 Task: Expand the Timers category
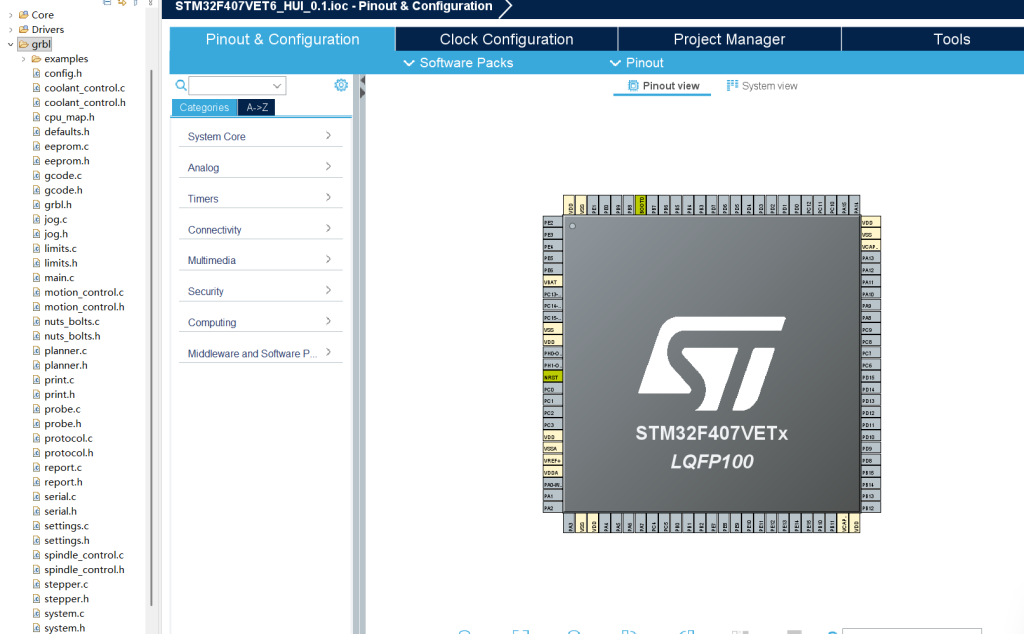click(260, 198)
